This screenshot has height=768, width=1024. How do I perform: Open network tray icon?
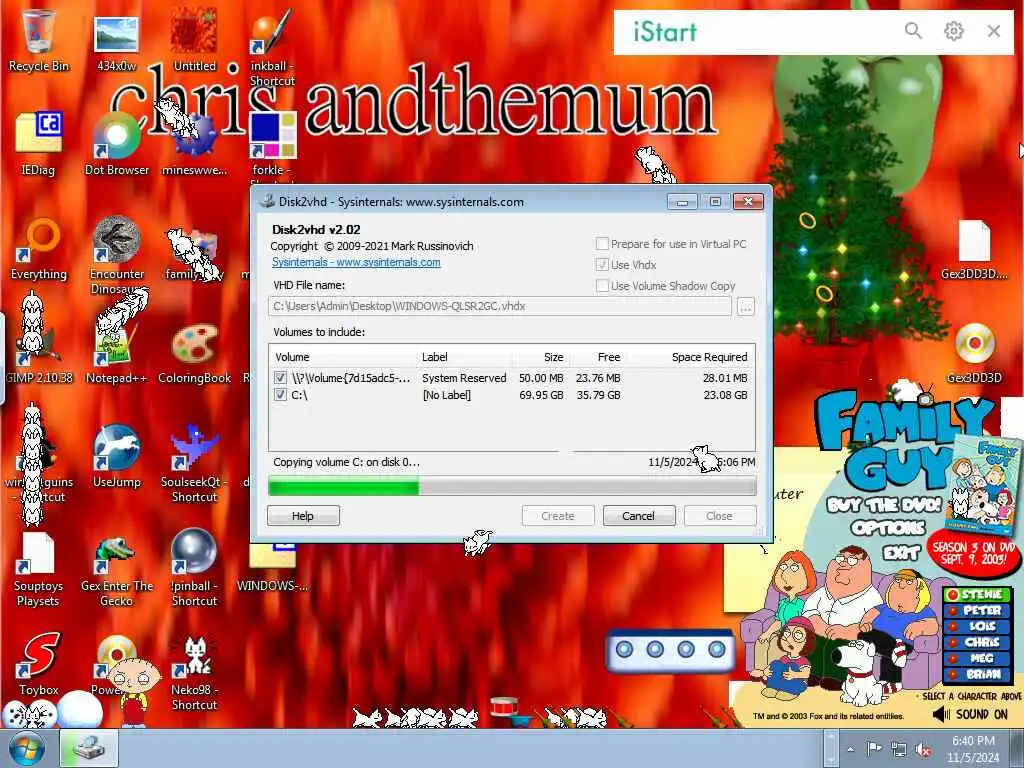tap(899, 749)
